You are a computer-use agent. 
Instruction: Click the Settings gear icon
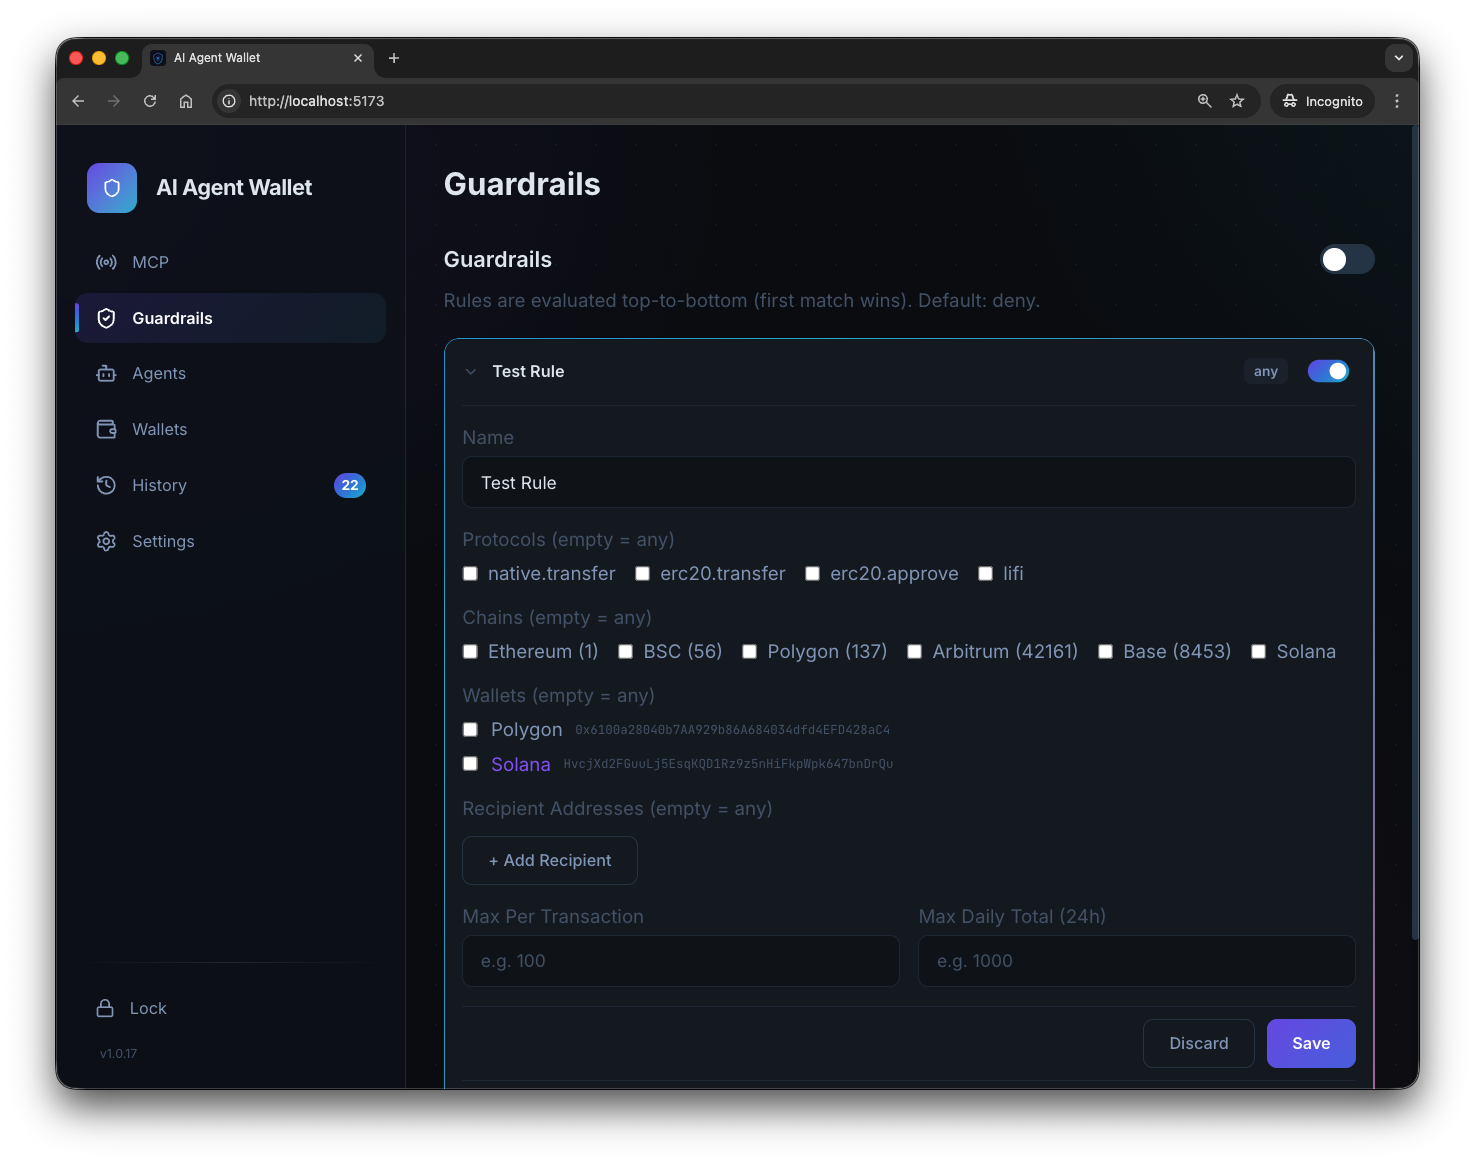point(106,541)
